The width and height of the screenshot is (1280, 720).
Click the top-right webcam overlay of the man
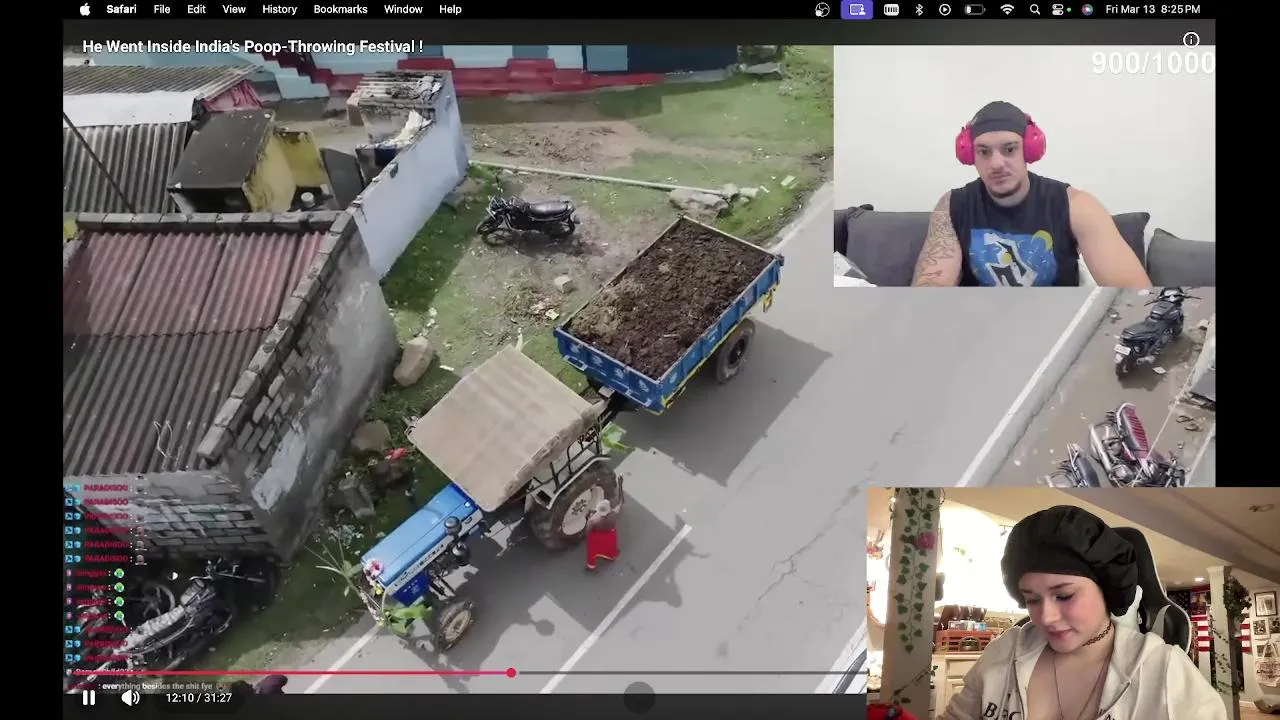point(1024,166)
